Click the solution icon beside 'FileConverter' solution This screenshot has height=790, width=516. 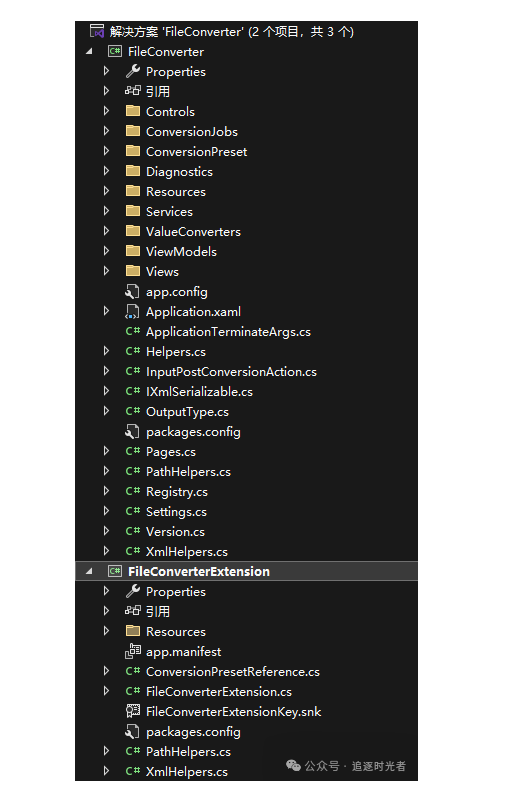click(x=97, y=31)
